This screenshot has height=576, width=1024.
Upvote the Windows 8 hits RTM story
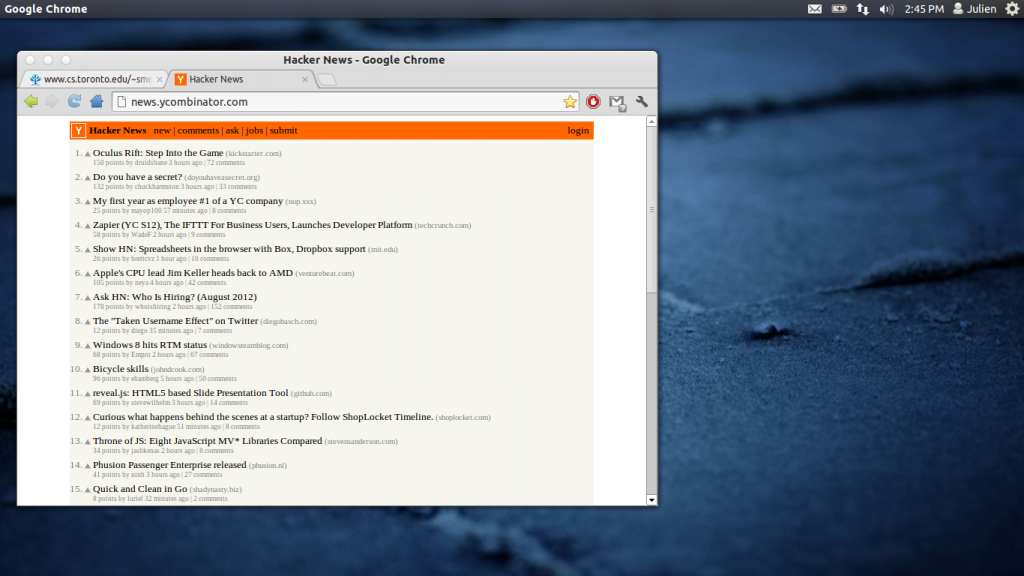tap(88, 346)
